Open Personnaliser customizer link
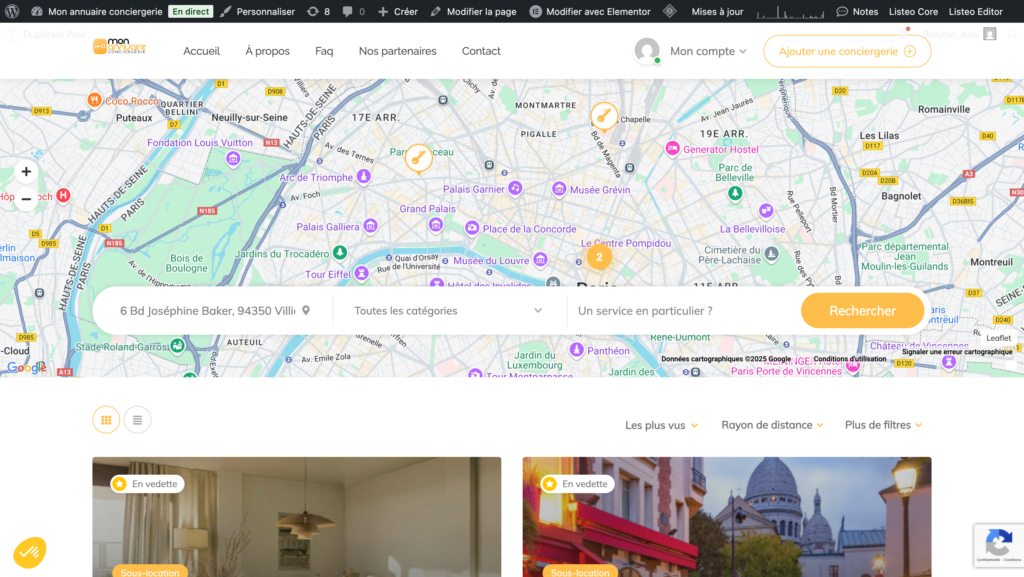Image resolution: width=1024 pixels, height=577 pixels. (257, 11)
